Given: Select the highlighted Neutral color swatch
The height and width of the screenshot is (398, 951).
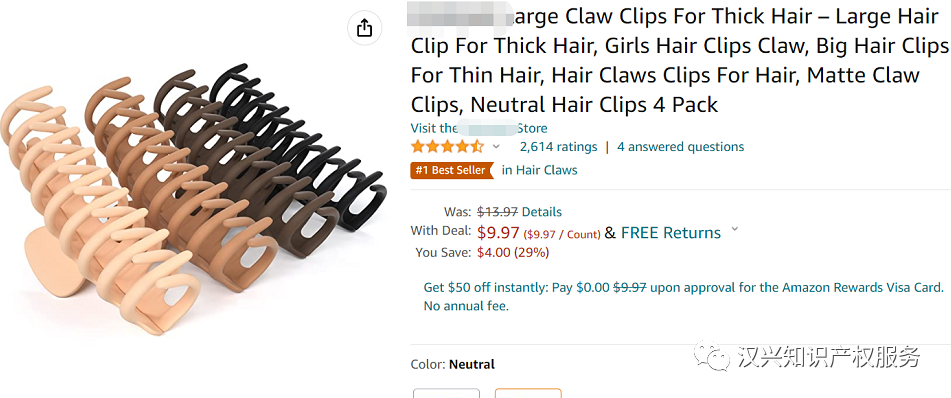Looking at the screenshot, I should (528, 393).
